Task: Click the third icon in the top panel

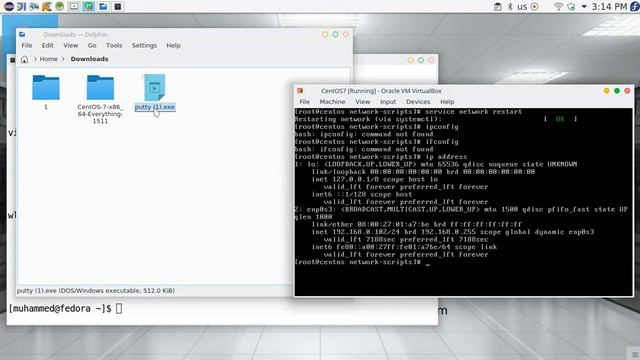Action: [x=34, y=6]
